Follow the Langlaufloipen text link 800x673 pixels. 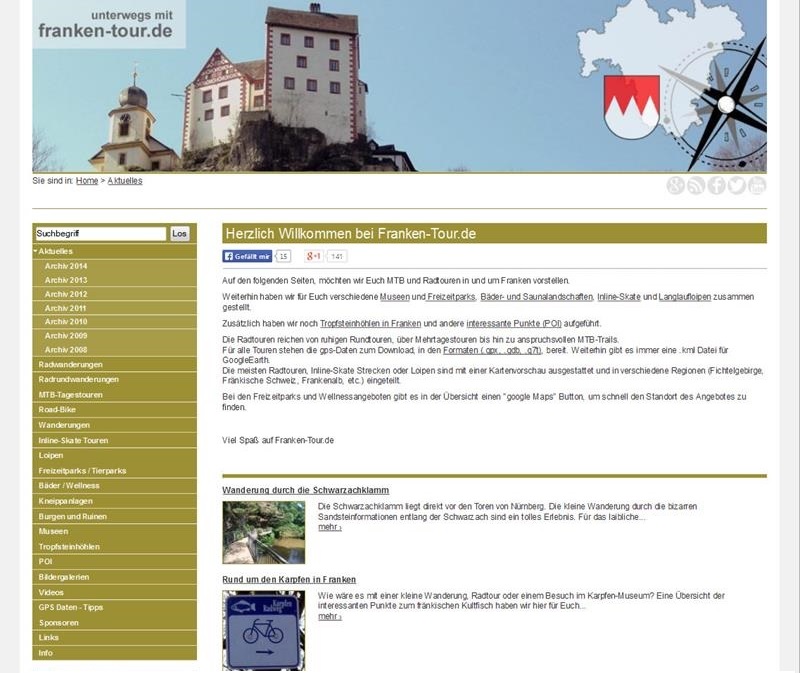pos(685,296)
